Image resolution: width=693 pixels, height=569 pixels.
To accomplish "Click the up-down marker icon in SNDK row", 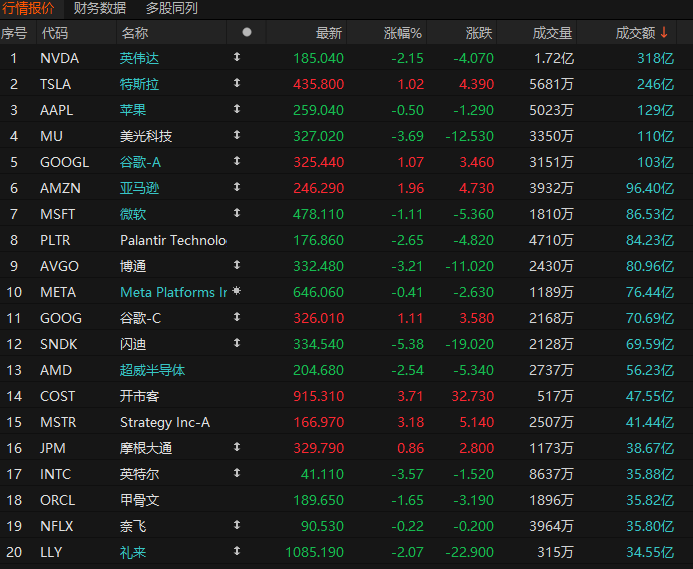I will [x=237, y=343].
